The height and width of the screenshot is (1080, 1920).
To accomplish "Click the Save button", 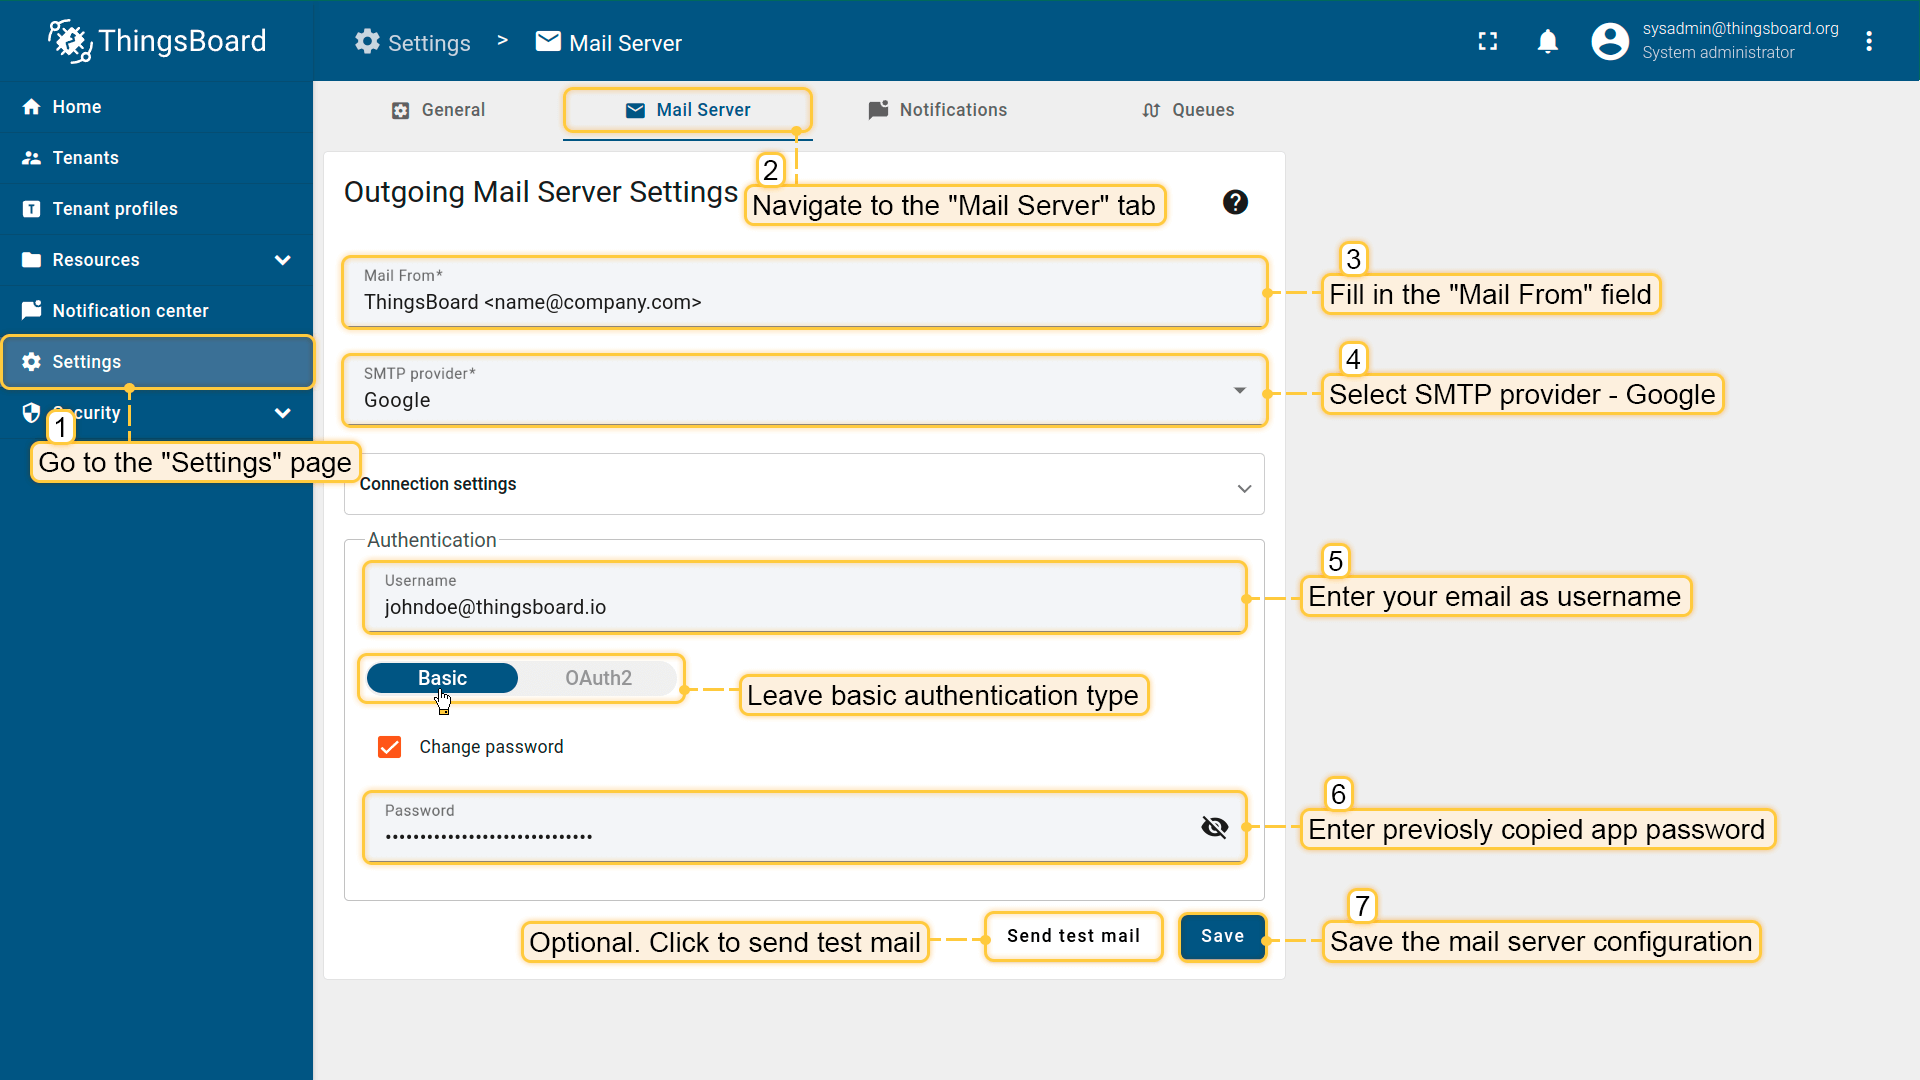I will [x=1222, y=936].
